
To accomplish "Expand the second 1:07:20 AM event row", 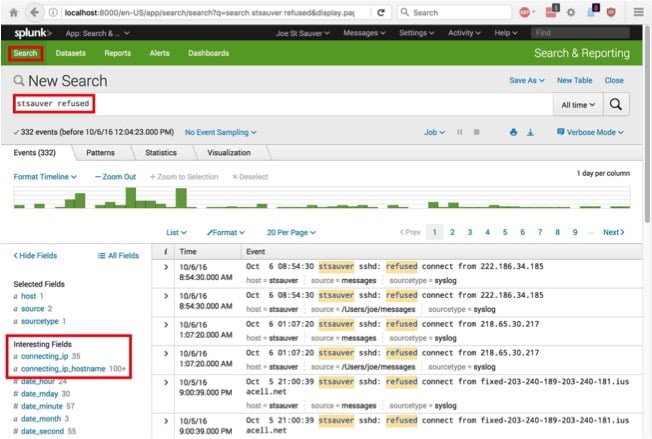I will point(166,353).
